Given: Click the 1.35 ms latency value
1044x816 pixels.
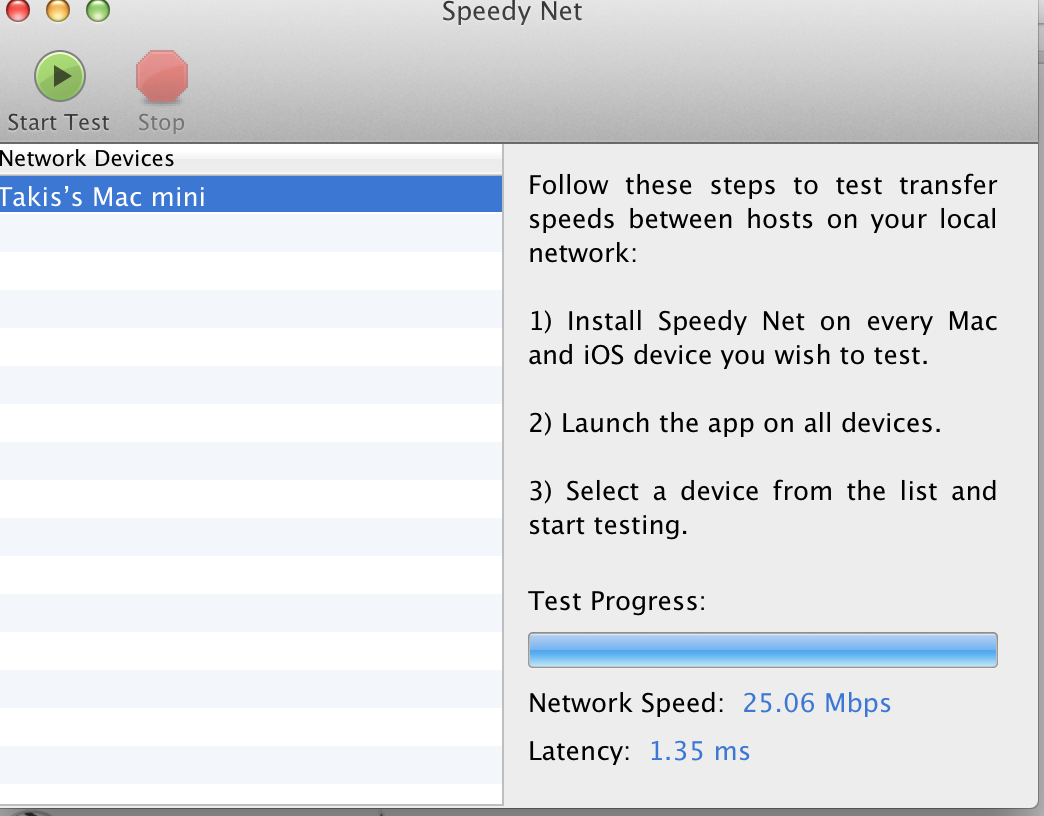Looking at the screenshot, I should coord(699,751).
